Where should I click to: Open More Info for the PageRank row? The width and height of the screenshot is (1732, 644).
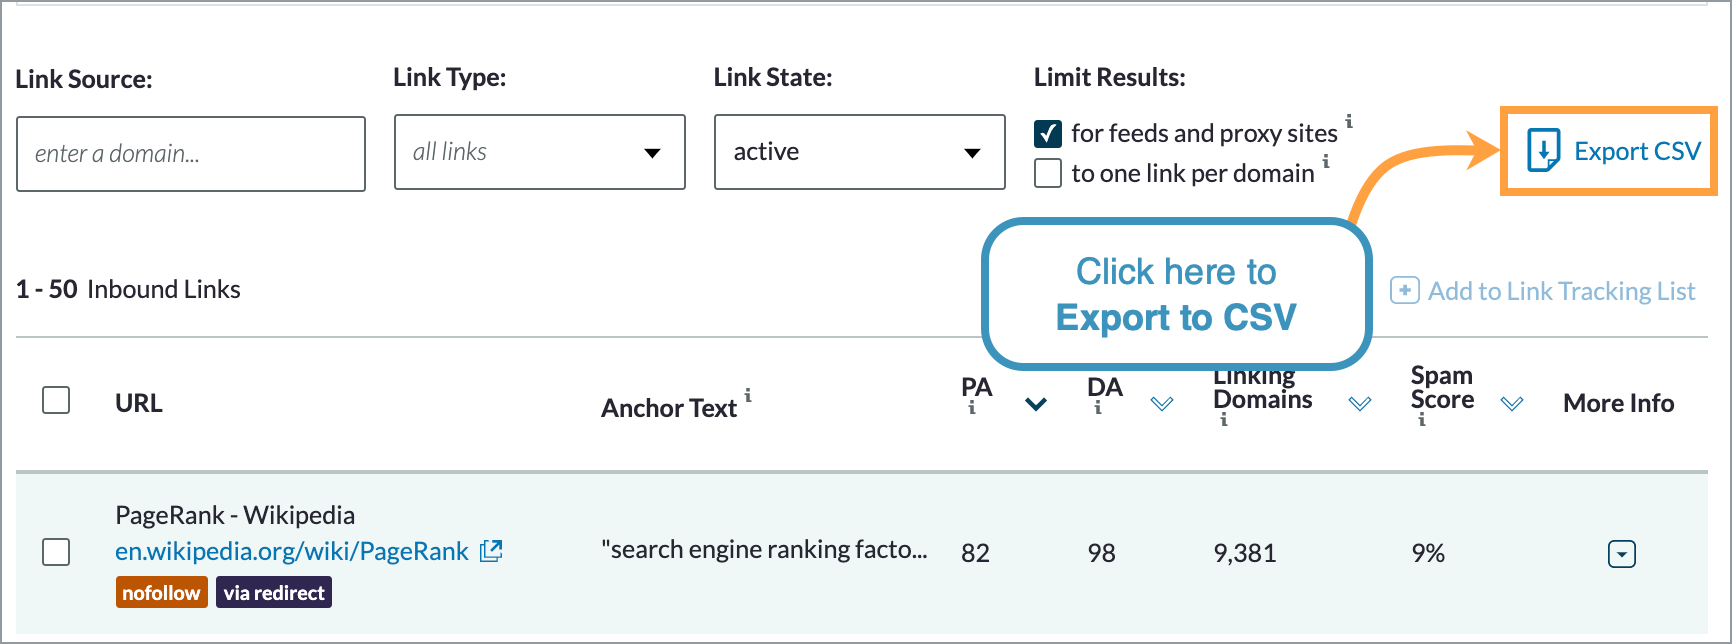click(x=1621, y=553)
